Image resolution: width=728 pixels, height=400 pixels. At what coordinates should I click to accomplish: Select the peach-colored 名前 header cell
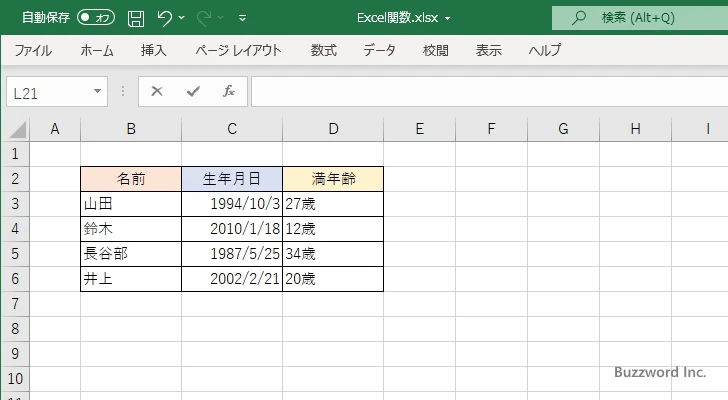[x=131, y=179]
